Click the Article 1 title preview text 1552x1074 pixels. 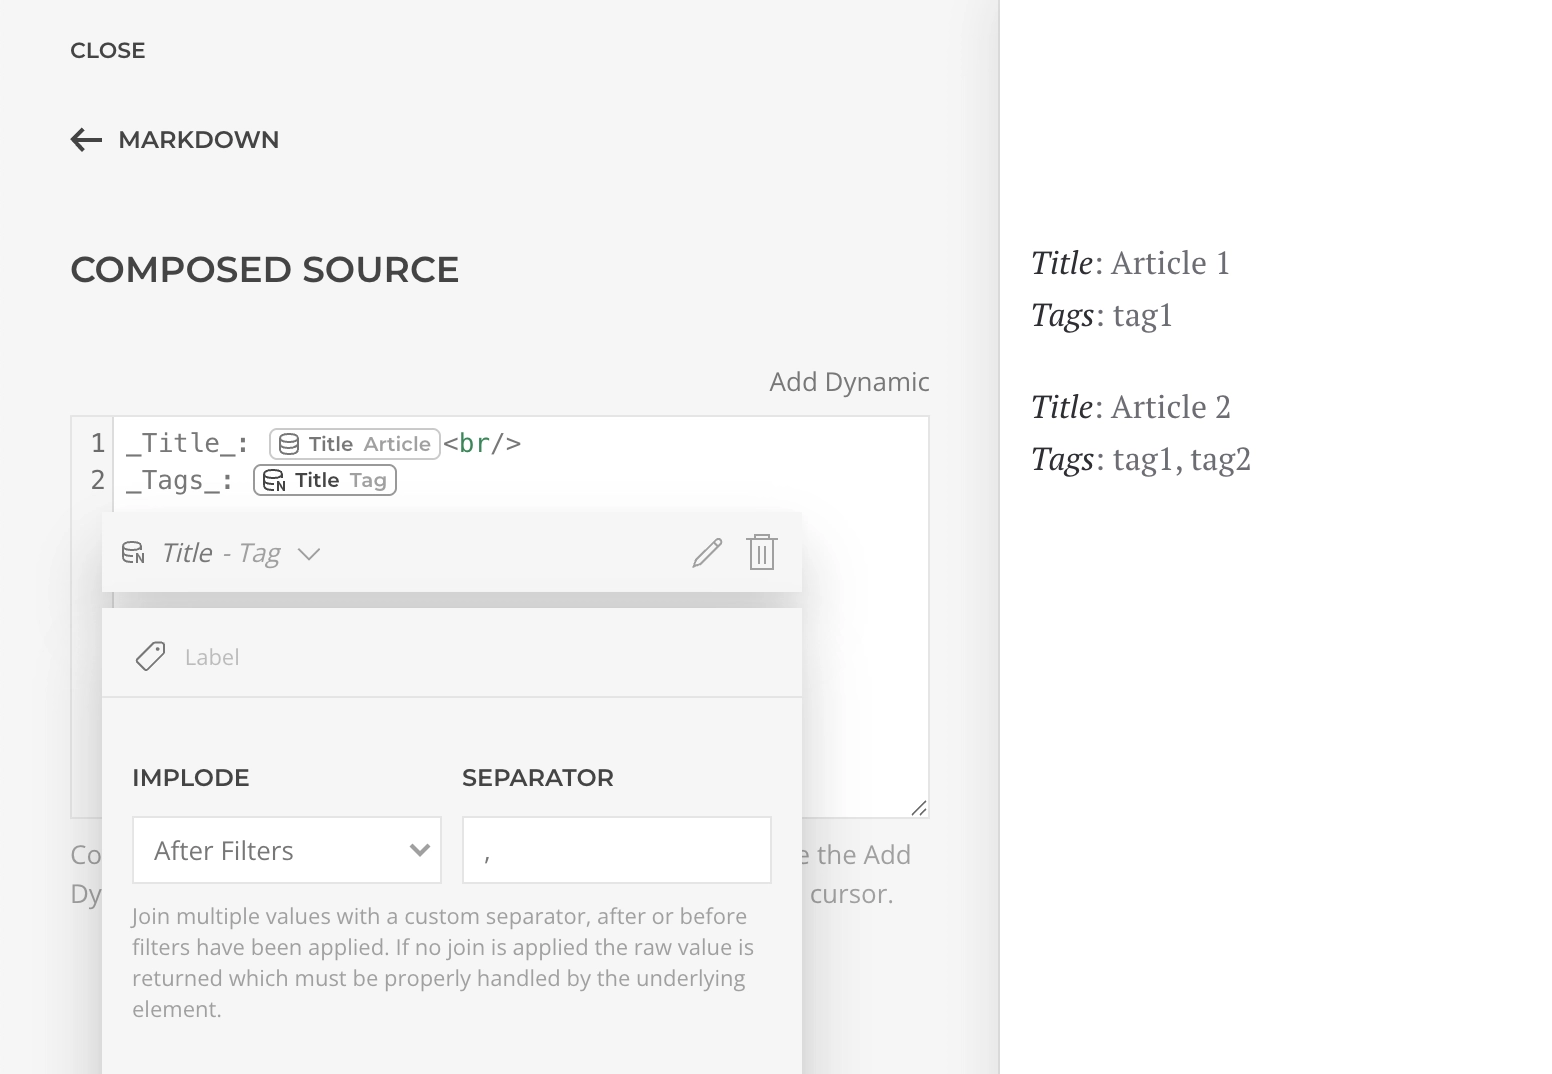tap(1170, 263)
